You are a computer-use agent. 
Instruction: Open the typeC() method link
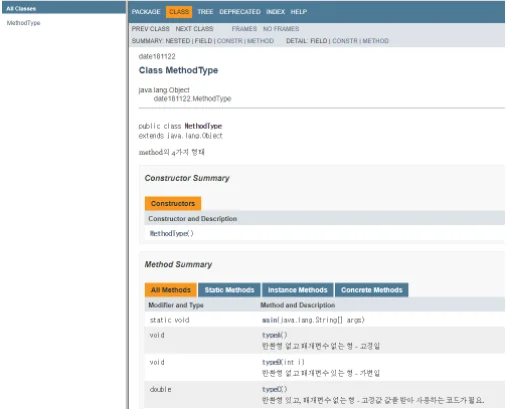(272, 389)
